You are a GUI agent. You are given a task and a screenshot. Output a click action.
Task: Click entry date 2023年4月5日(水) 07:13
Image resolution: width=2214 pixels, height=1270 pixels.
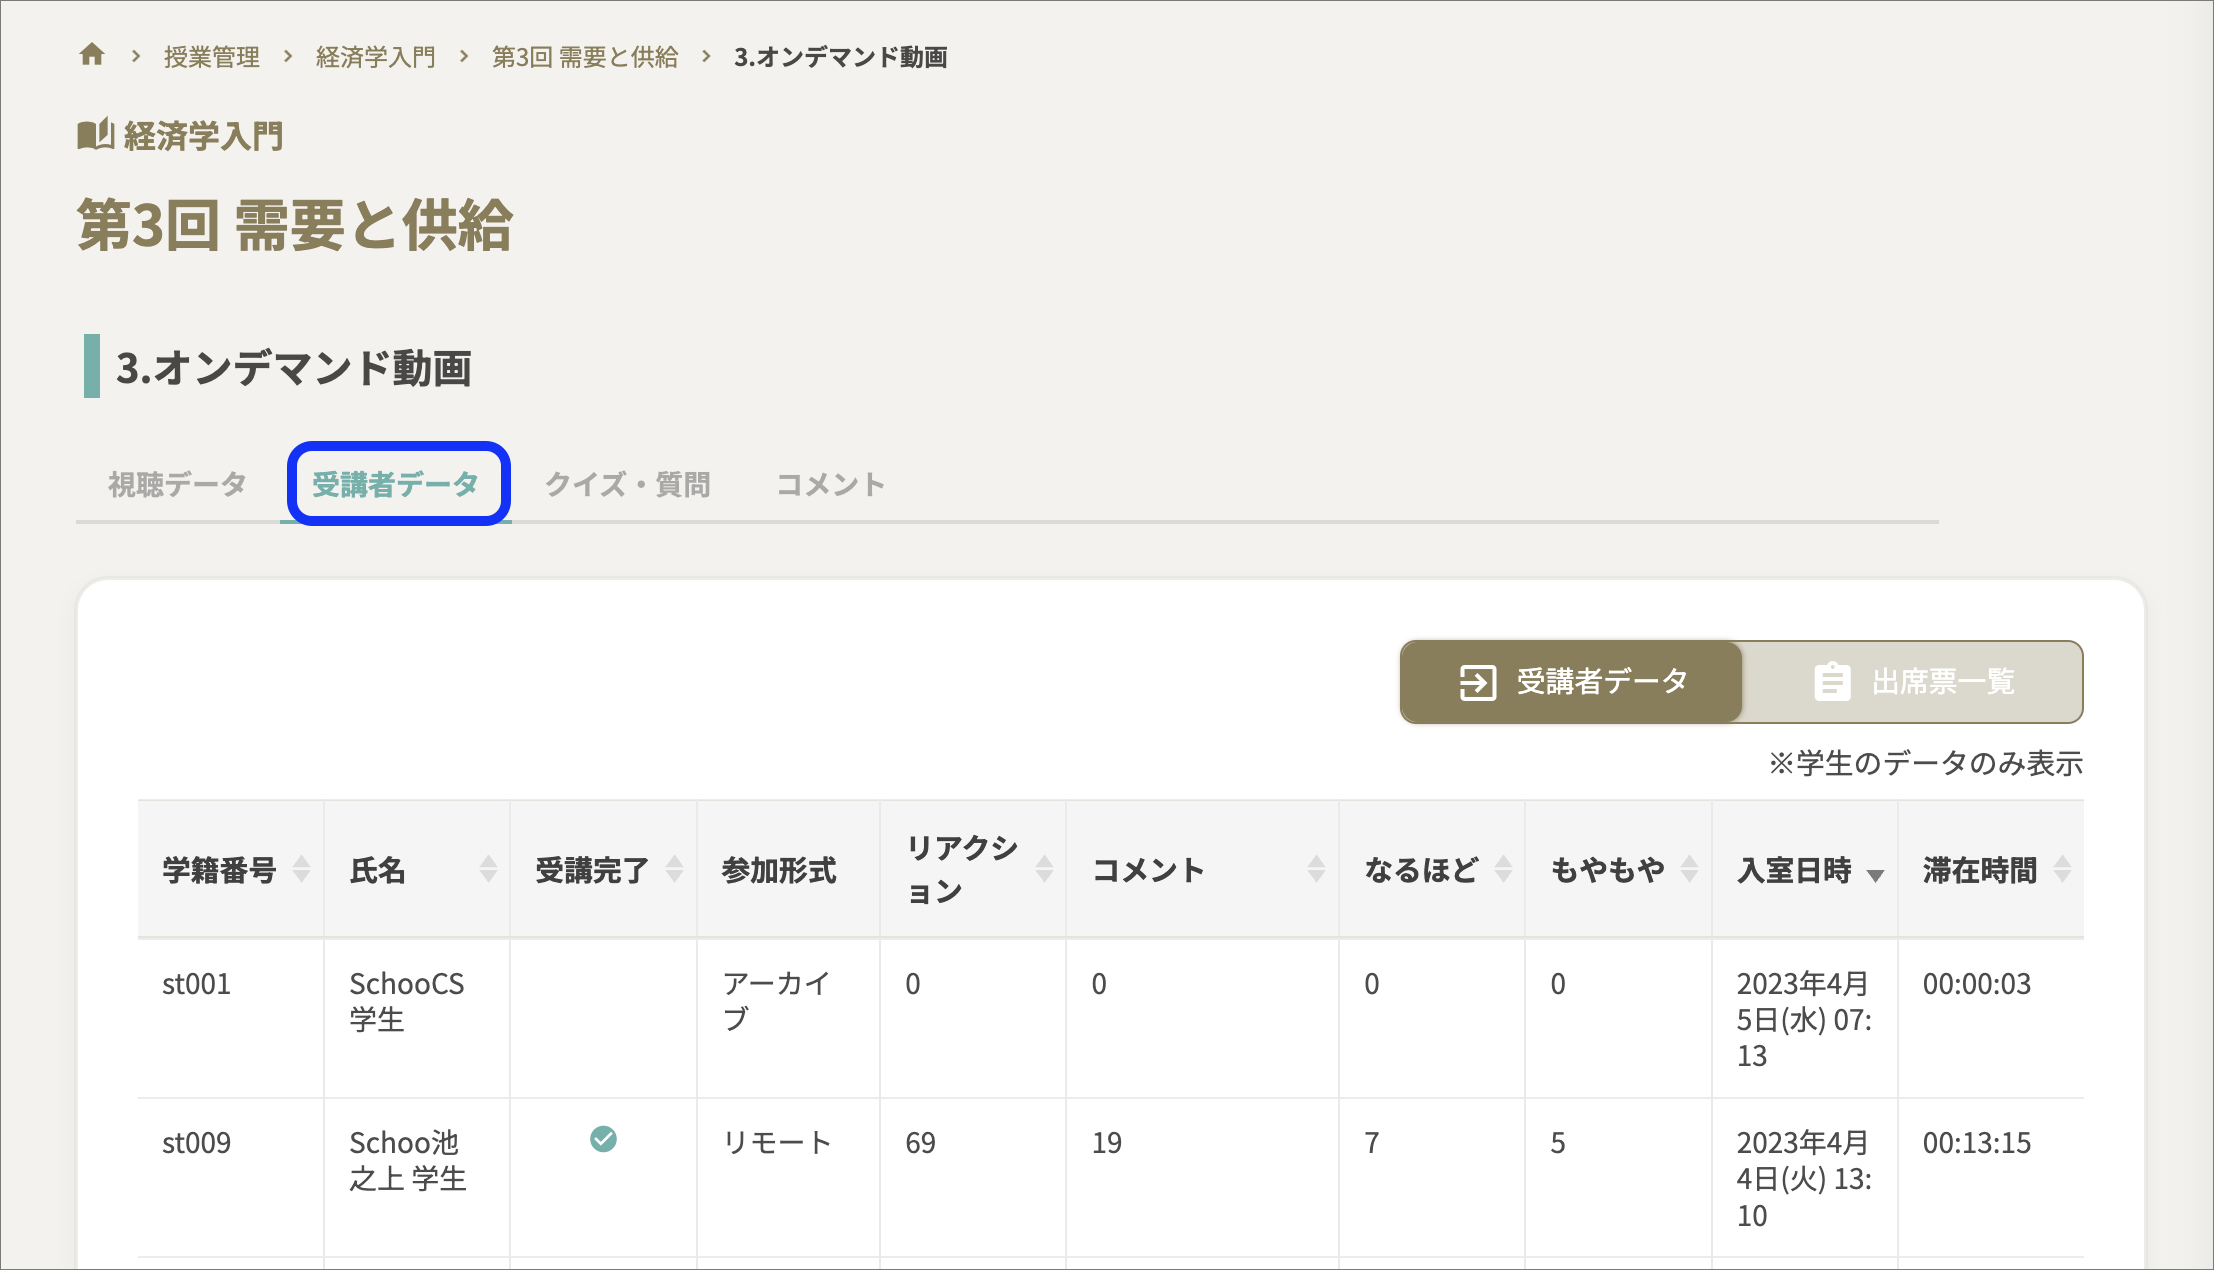pyautogui.click(x=1804, y=1020)
